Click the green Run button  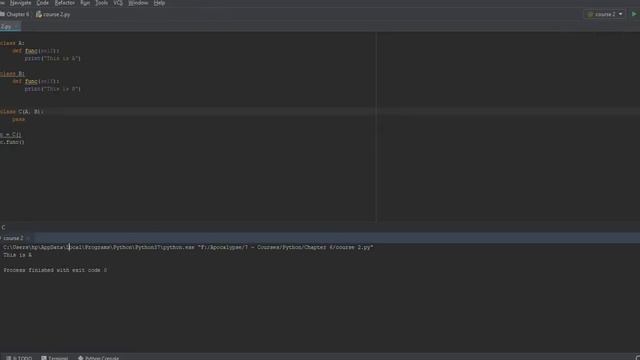(634, 14)
